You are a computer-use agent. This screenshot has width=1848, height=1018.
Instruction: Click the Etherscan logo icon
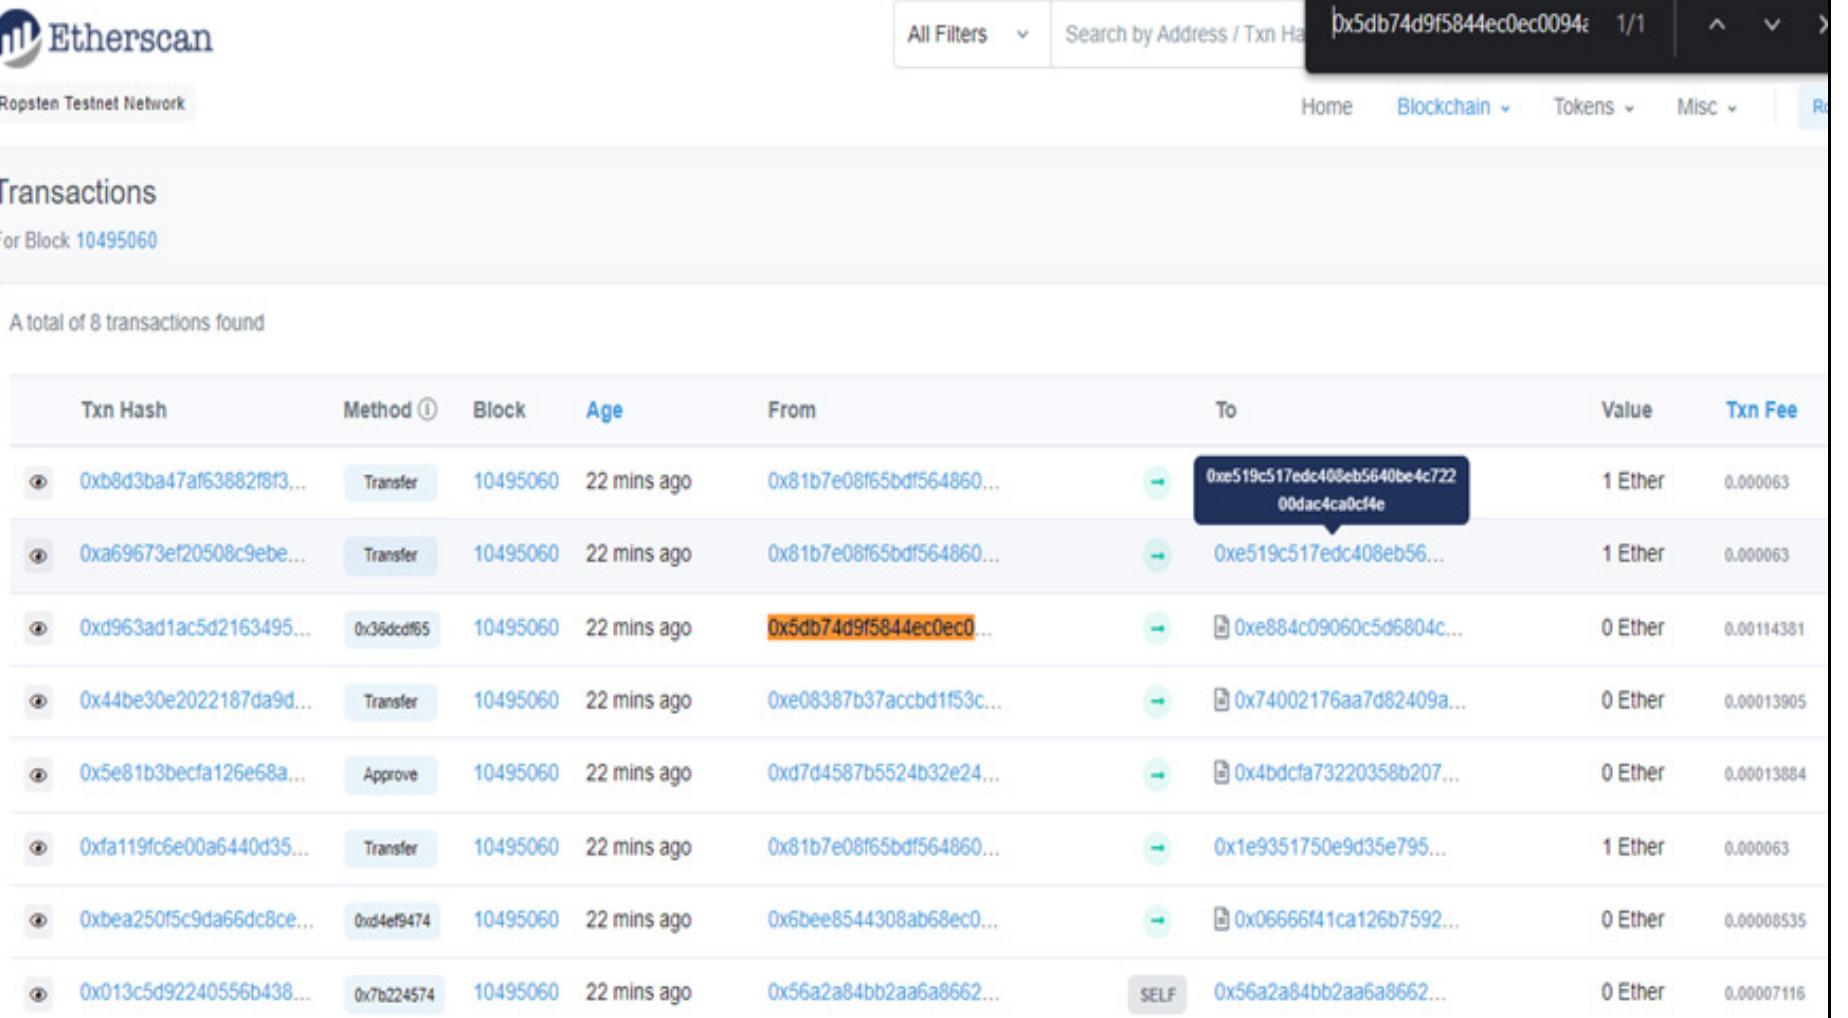point(20,38)
